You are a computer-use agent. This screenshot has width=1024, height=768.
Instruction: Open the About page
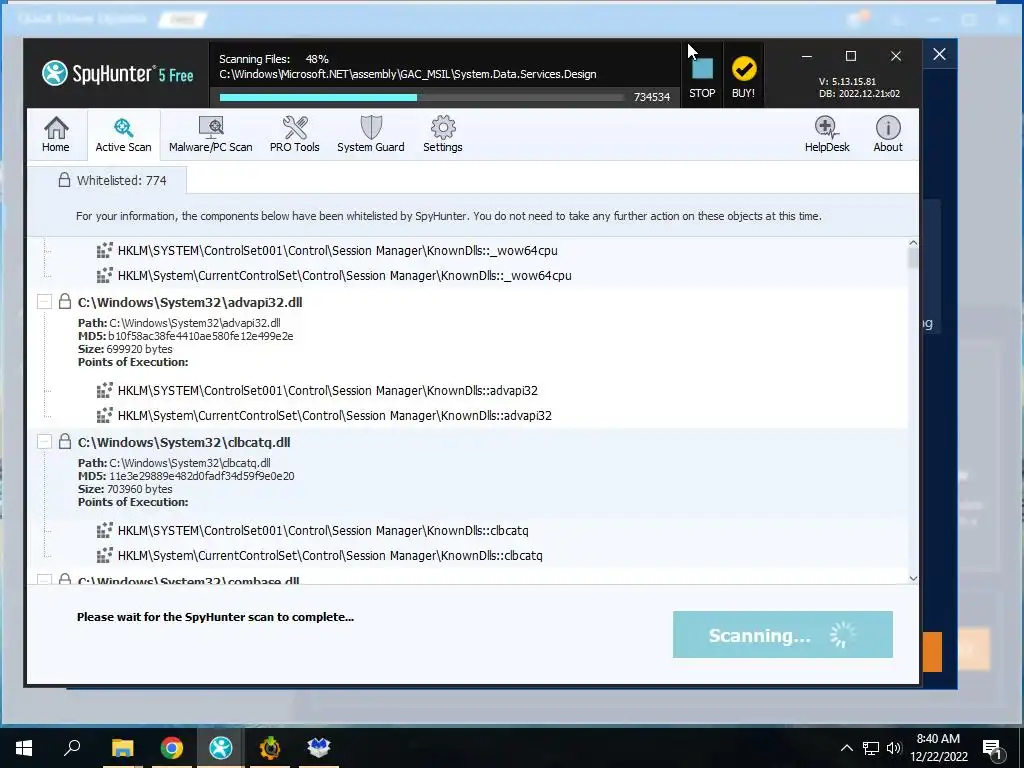point(888,135)
